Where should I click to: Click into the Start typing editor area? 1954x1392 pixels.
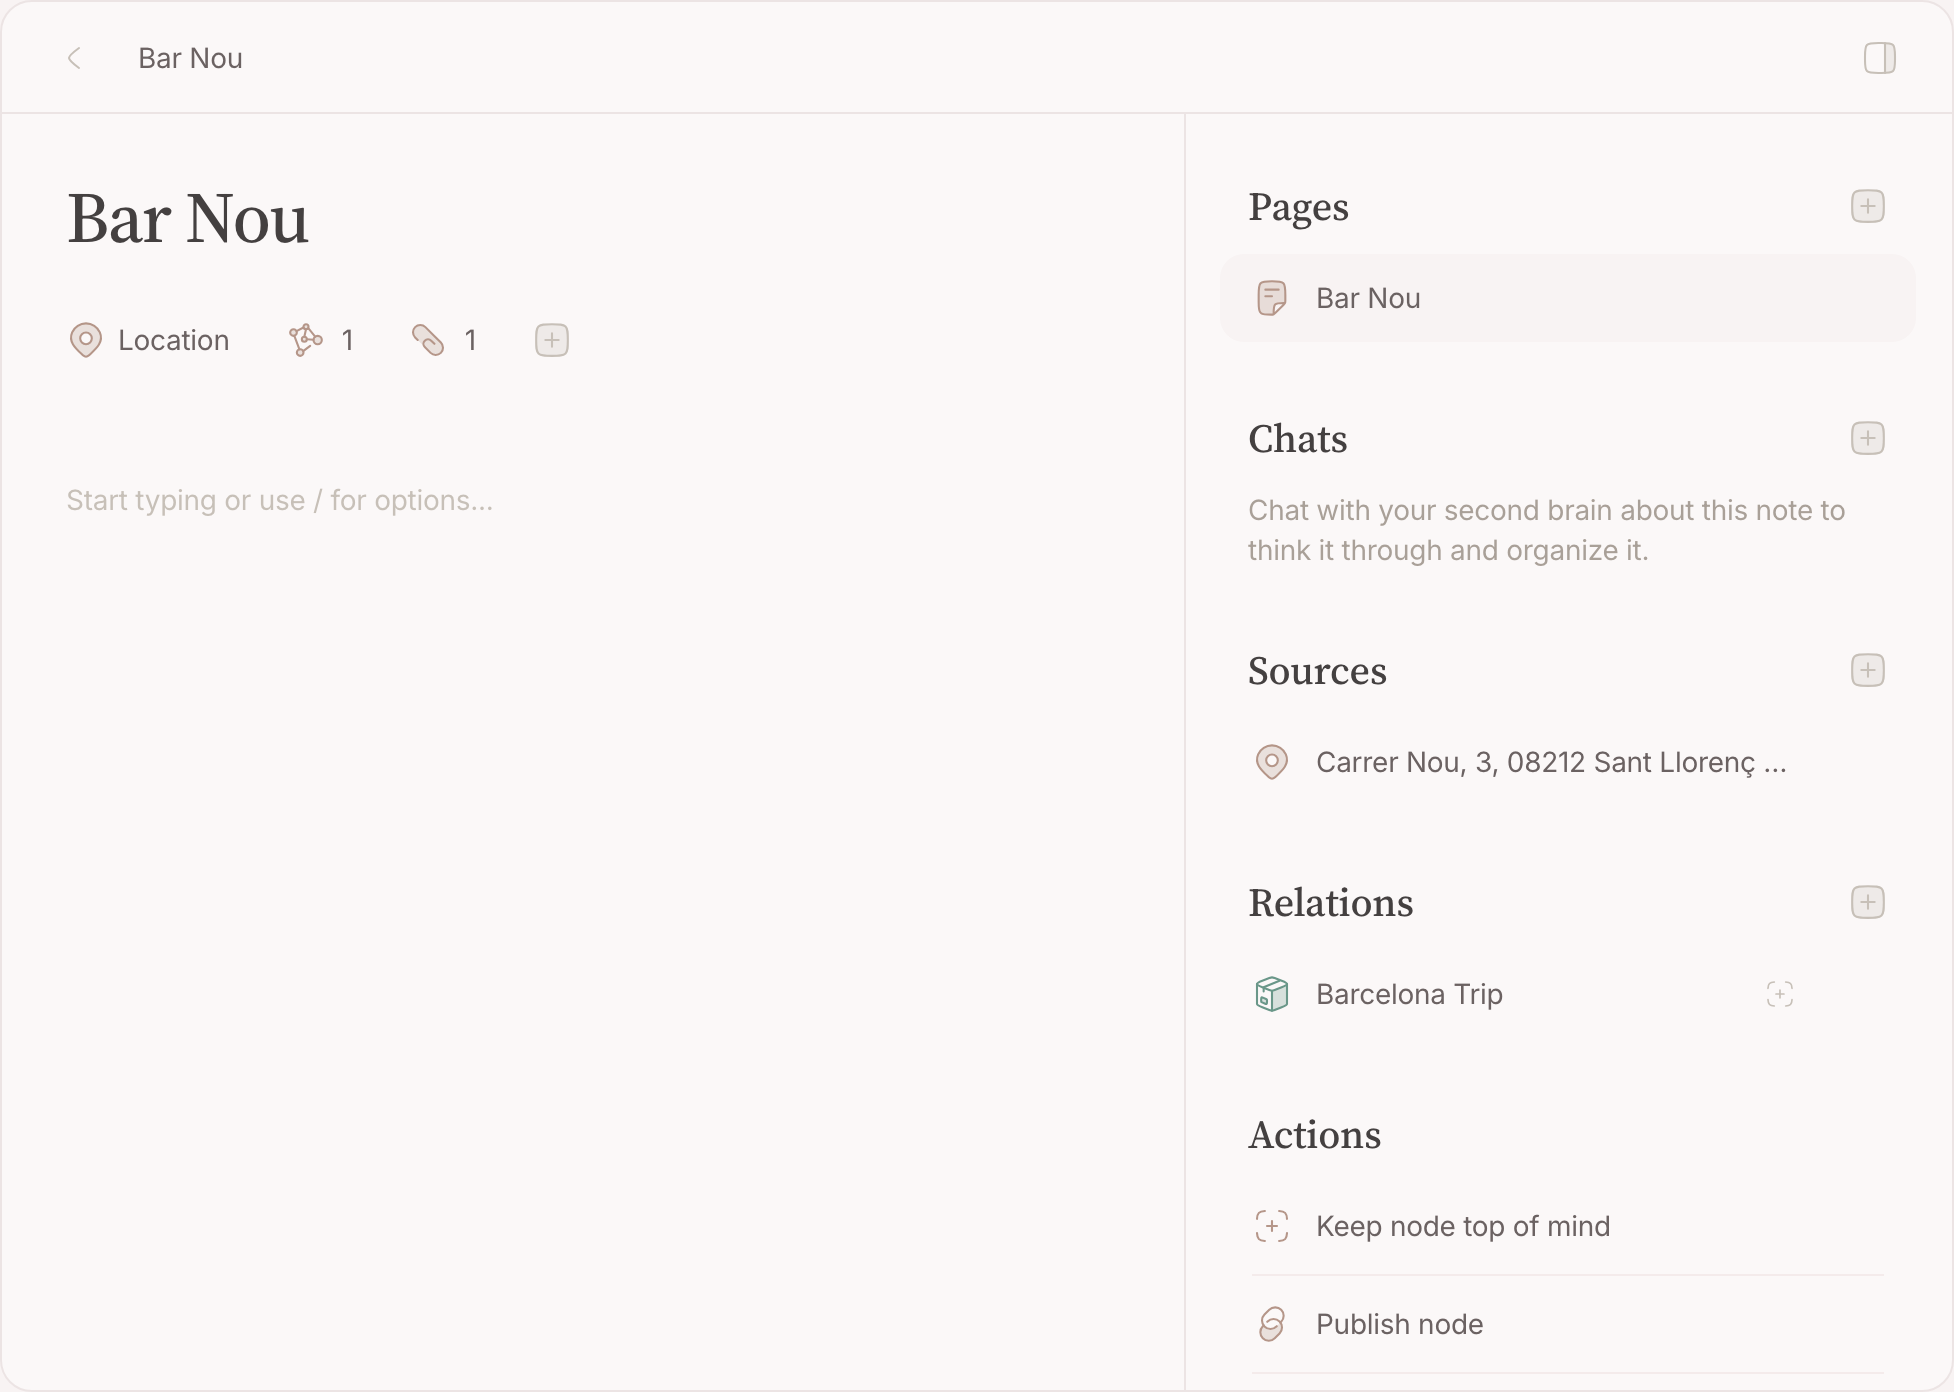[x=280, y=500]
